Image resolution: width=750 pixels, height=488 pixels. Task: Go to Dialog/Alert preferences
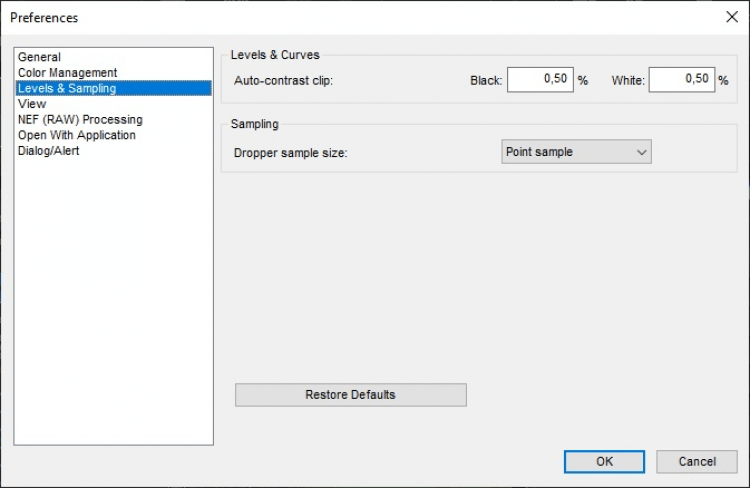point(48,151)
